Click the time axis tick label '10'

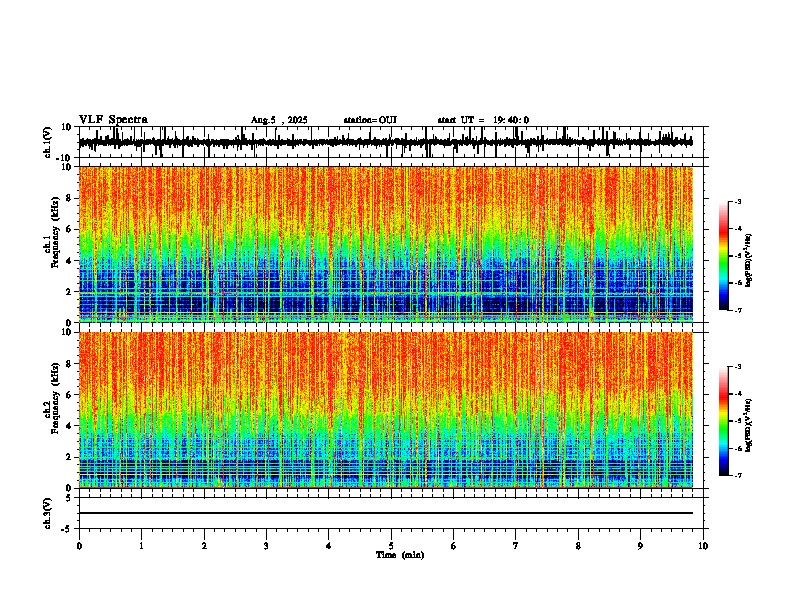[x=703, y=546]
